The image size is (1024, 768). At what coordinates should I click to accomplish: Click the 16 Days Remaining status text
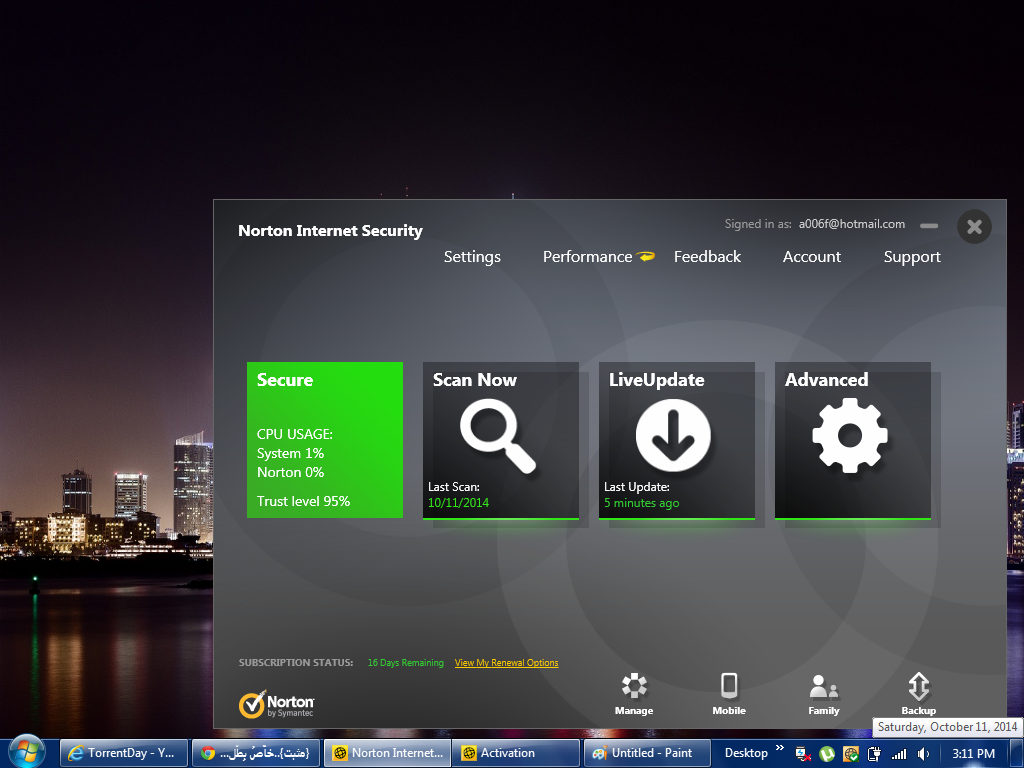click(406, 663)
